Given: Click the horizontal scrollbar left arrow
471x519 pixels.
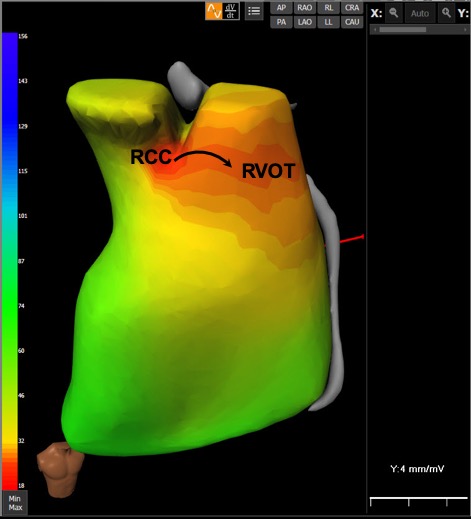Looking at the screenshot, I should tap(375, 30).
